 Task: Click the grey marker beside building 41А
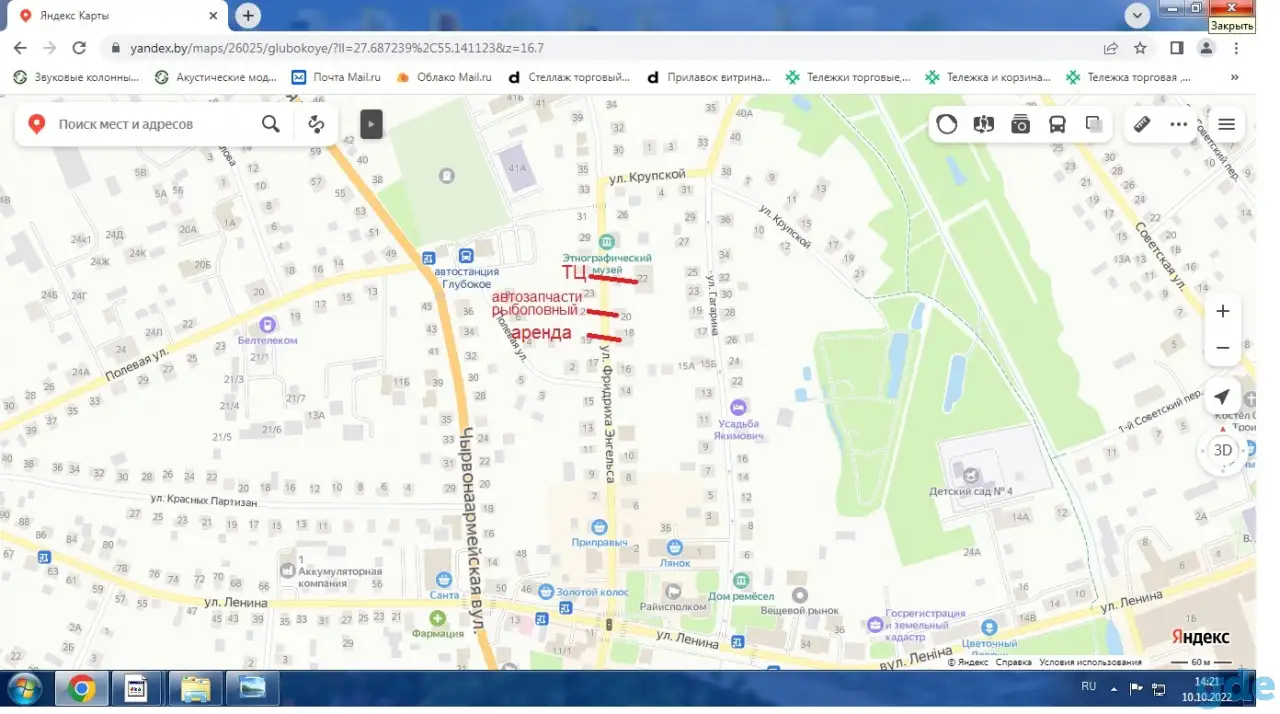click(447, 175)
